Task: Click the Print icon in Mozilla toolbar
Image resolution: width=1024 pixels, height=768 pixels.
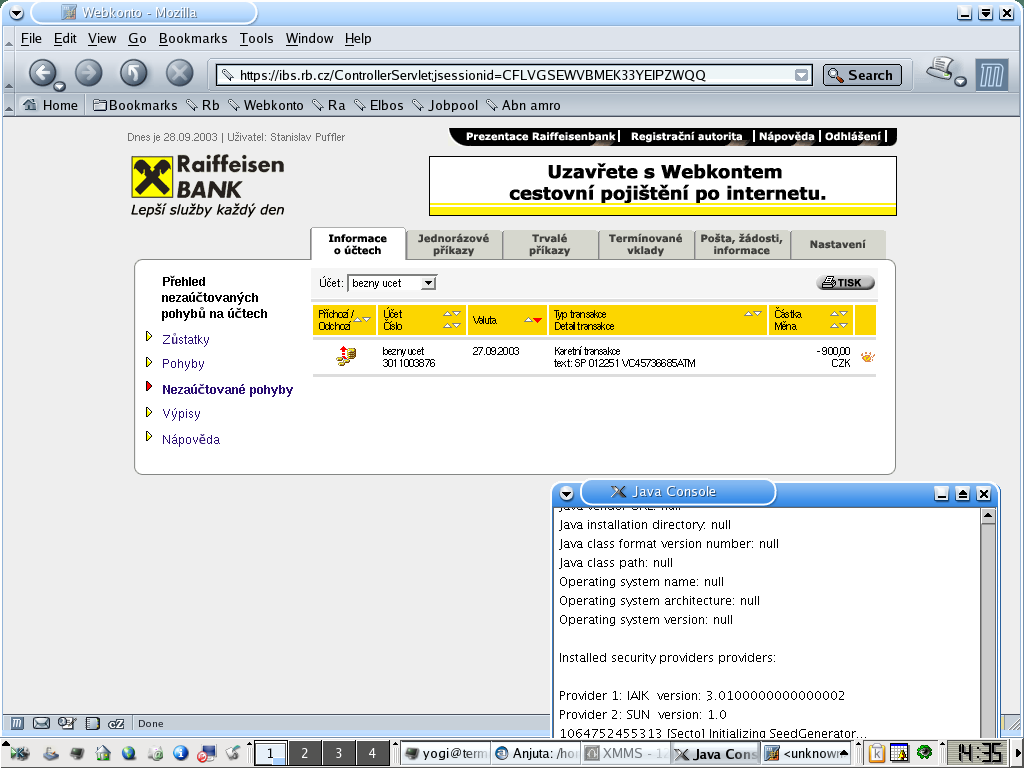Action: [941, 69]
